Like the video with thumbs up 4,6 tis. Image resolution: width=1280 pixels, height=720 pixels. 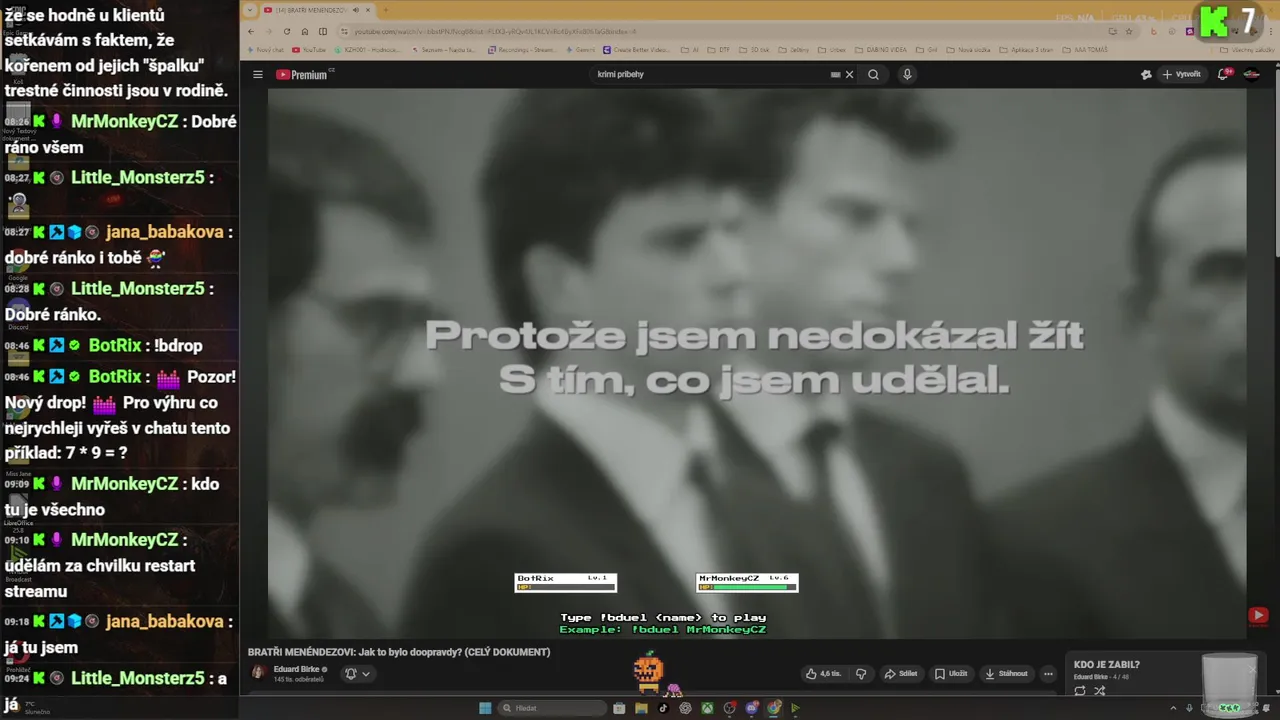point(823,674)
